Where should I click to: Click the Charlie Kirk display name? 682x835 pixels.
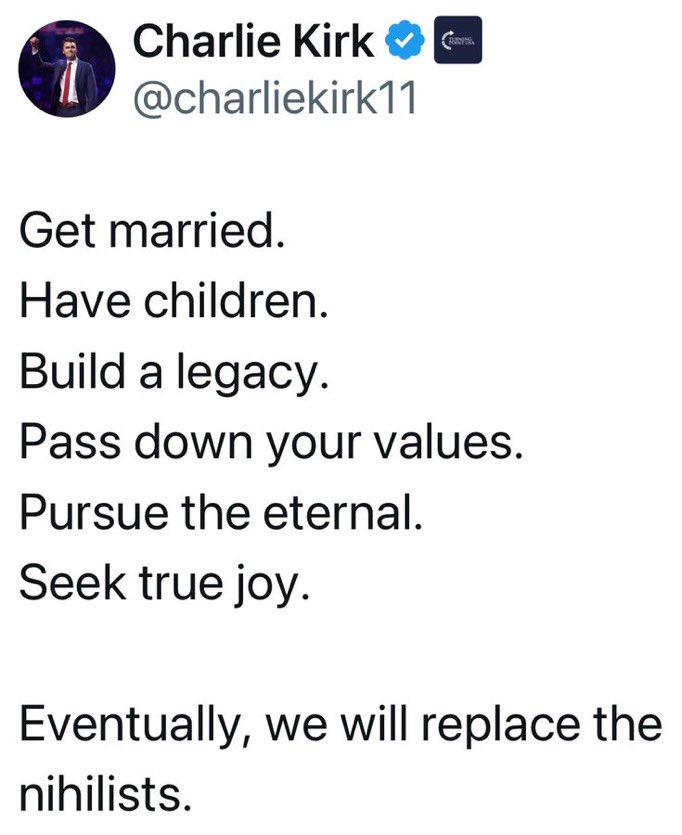click(x=253, y=41)
